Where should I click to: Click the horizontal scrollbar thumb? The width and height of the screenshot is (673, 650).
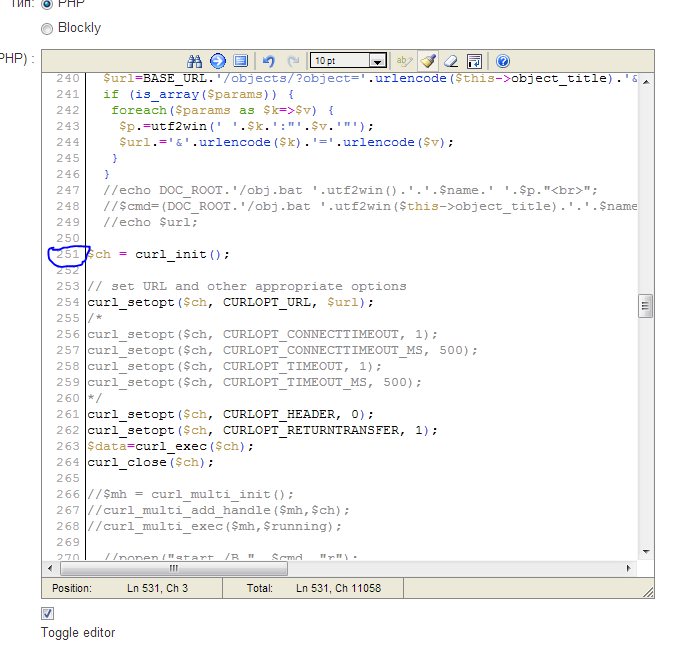coord(174,568)
